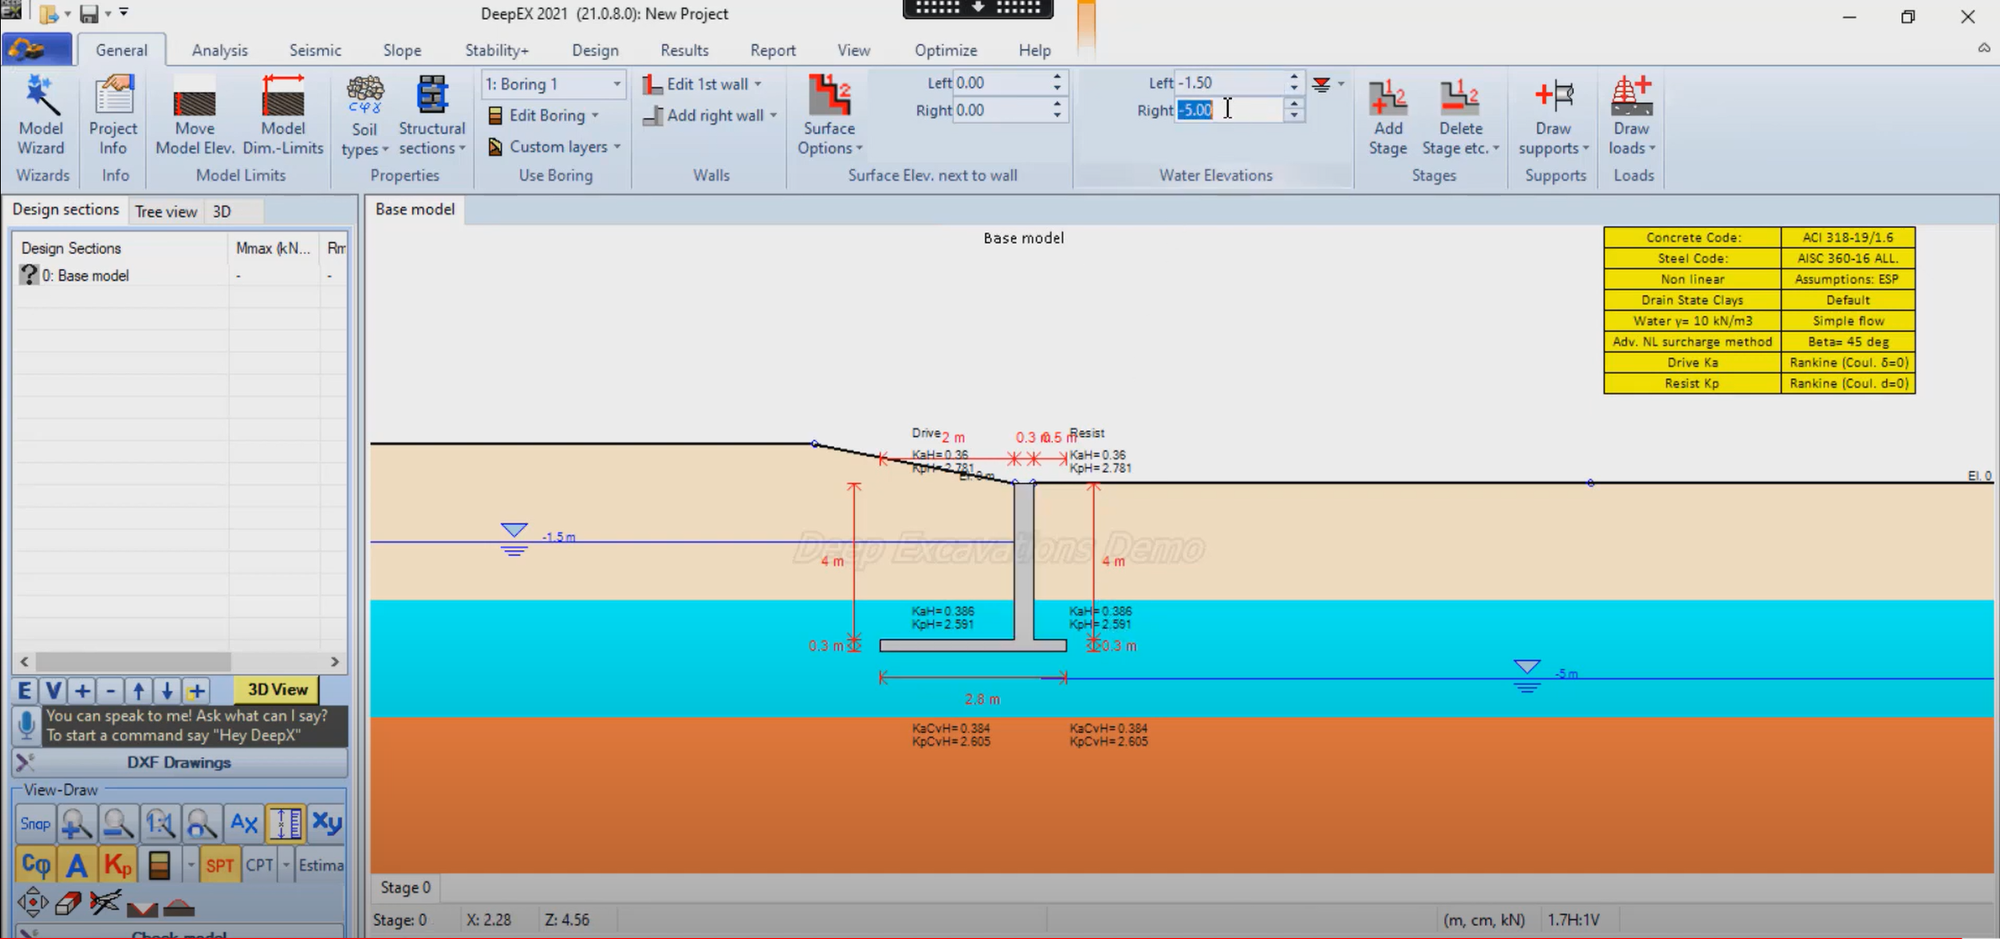
Task: Open Surface Options
Action: 829,115
